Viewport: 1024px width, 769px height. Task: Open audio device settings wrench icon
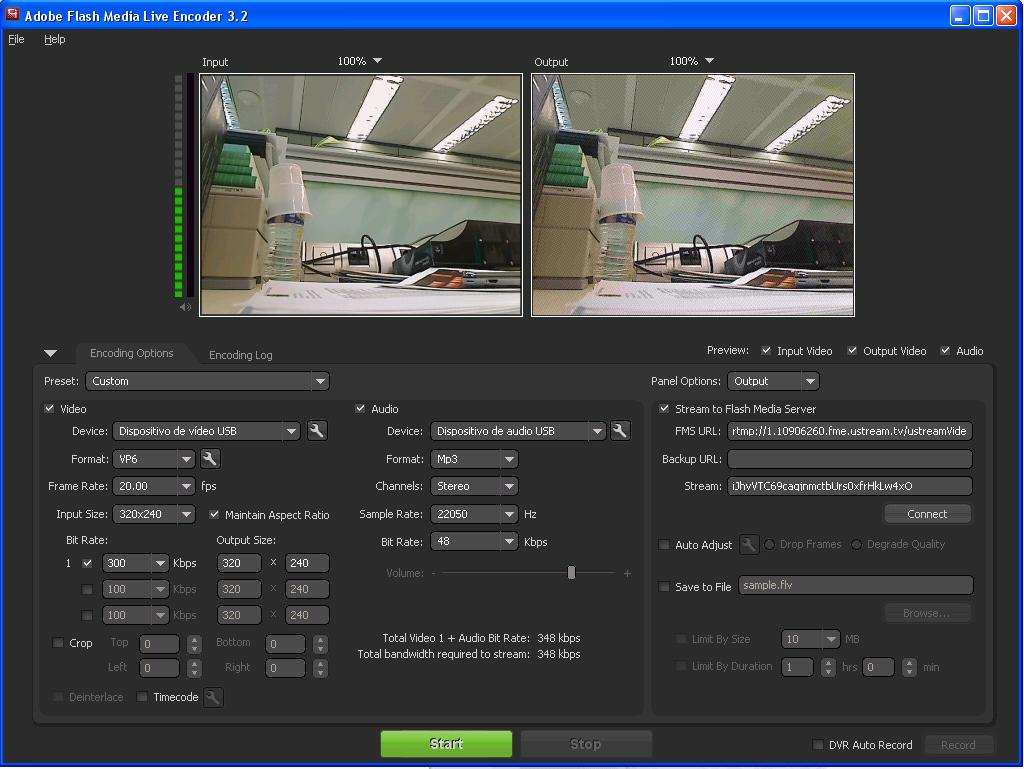[x=620, y=431]
